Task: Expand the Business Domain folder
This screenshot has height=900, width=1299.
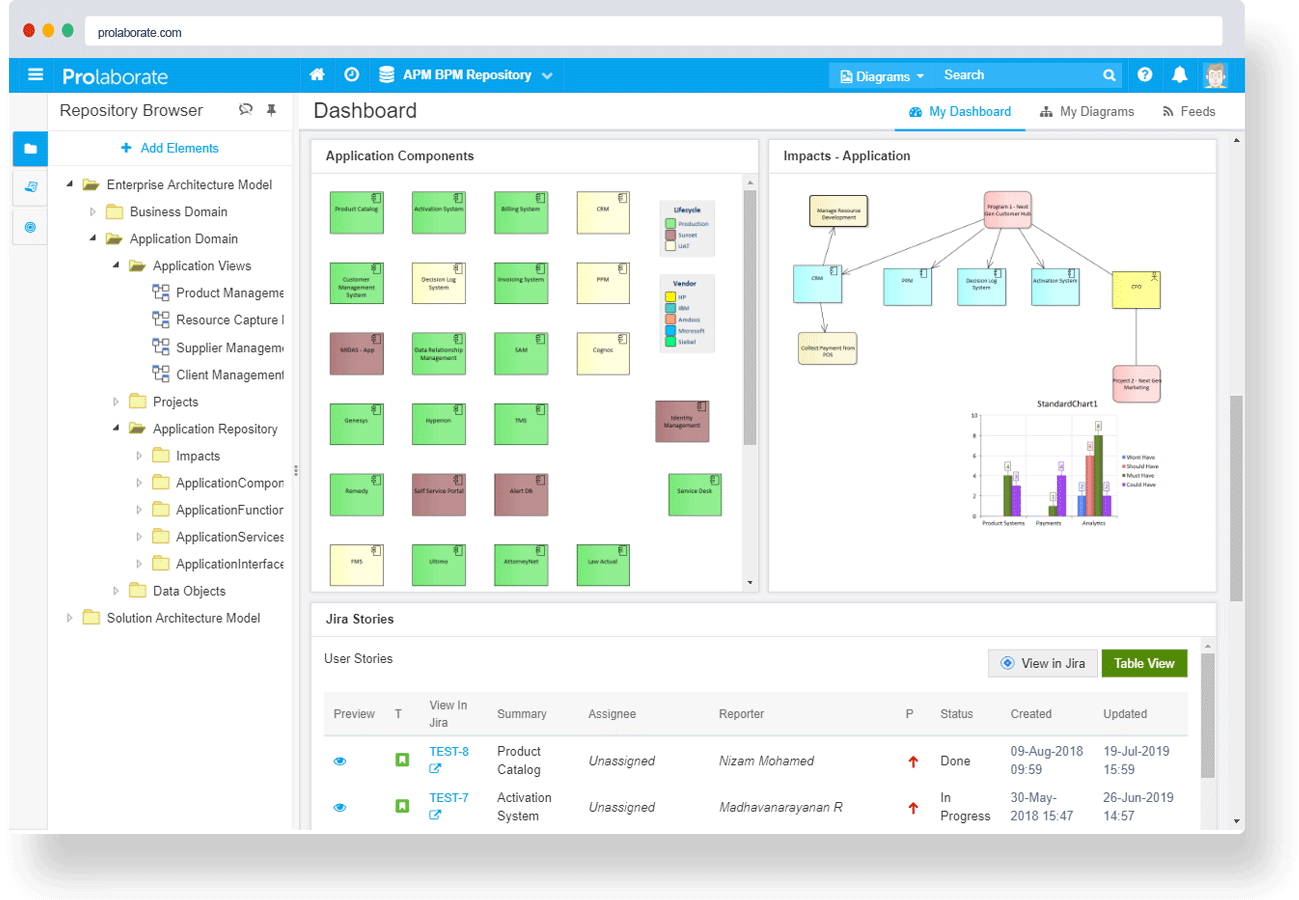Action: tap(93, 212)
